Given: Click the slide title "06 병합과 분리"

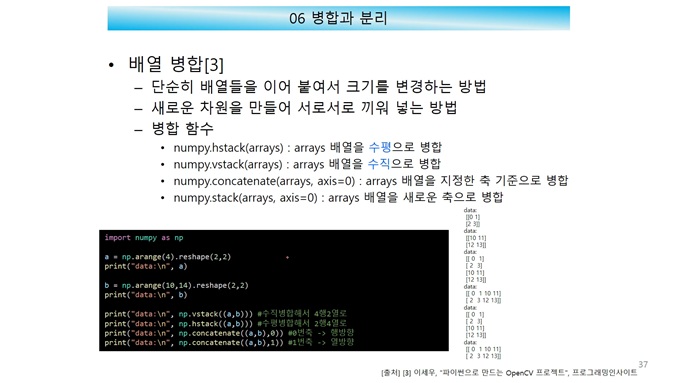Looking at the screenshot, I should point(338,18).
